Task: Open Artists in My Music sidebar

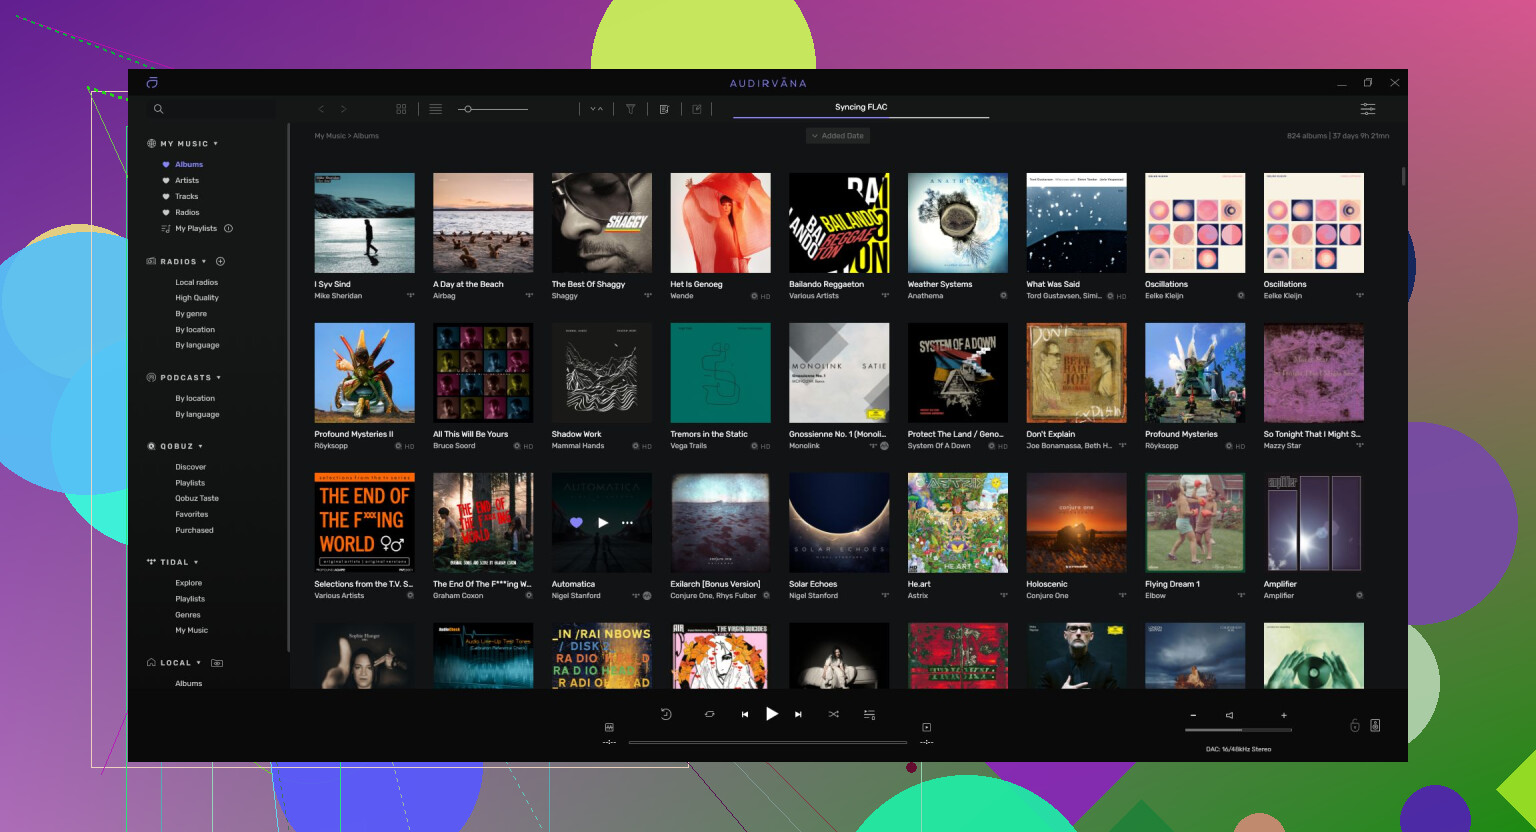Action: (x=187, y=181)
